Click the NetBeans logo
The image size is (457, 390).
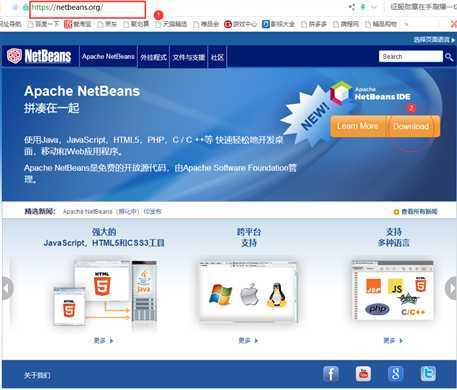point(39,56)
